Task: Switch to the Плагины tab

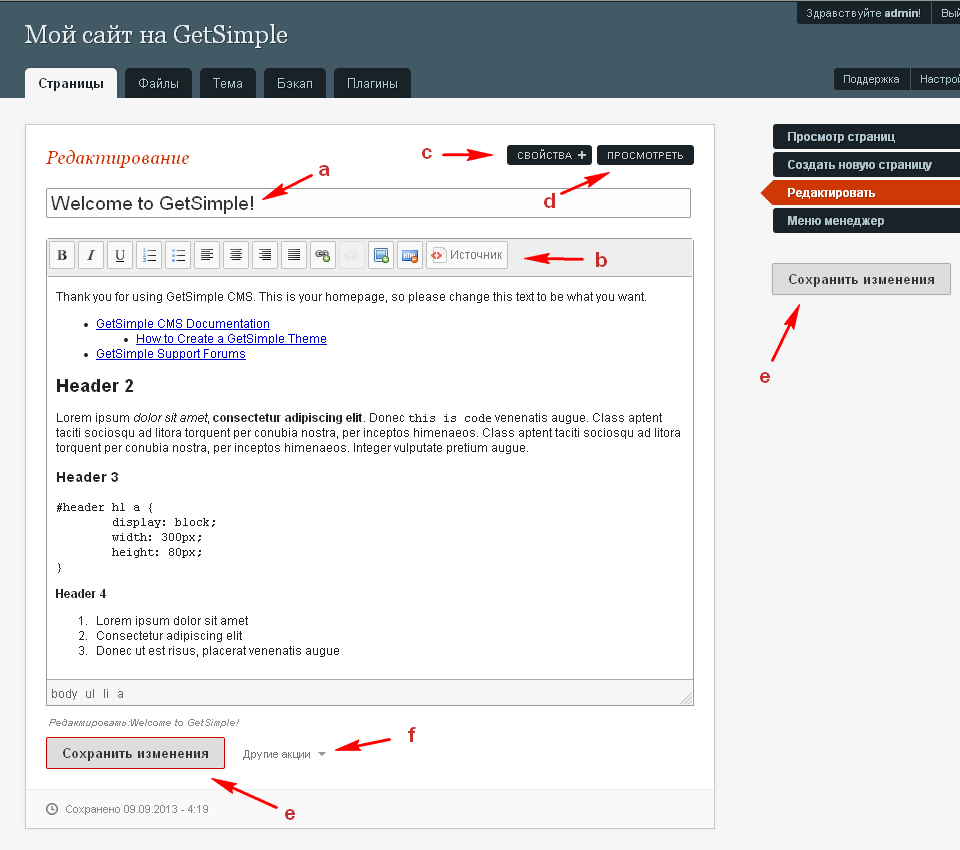Action: (372, 83)
